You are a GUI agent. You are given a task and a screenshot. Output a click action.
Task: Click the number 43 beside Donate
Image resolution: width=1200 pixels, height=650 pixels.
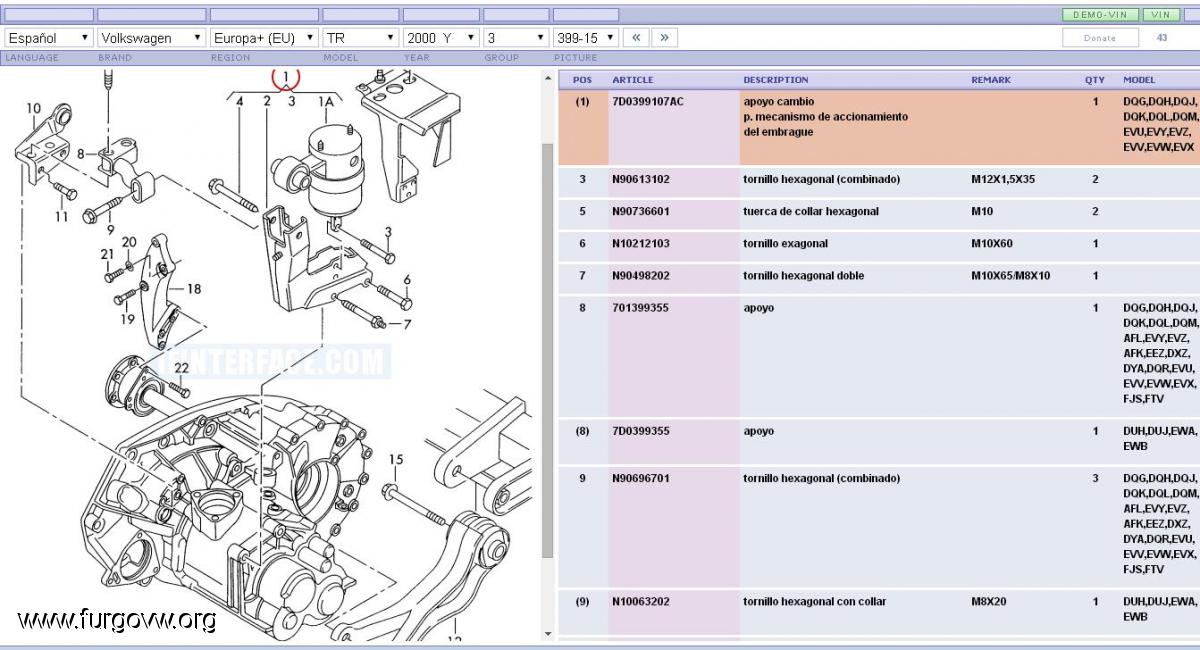click(x=1161, y=37)
